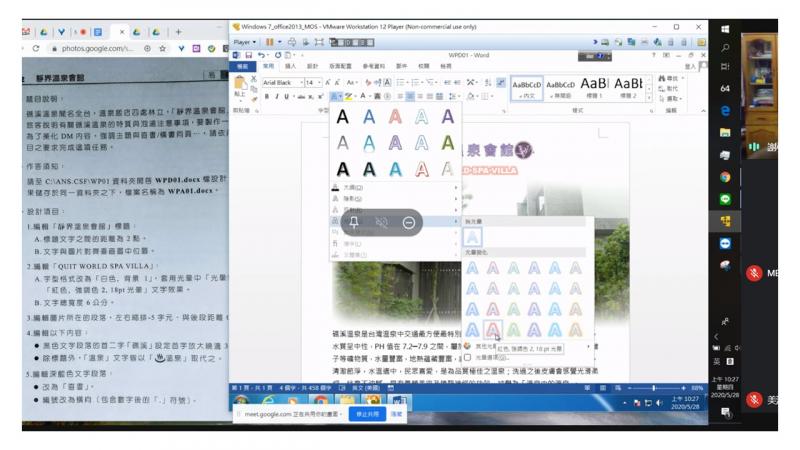Click the Bold button in Word ribbon
Image resolution: width=800 pixels, height=450 pixels.
point(266,96)
